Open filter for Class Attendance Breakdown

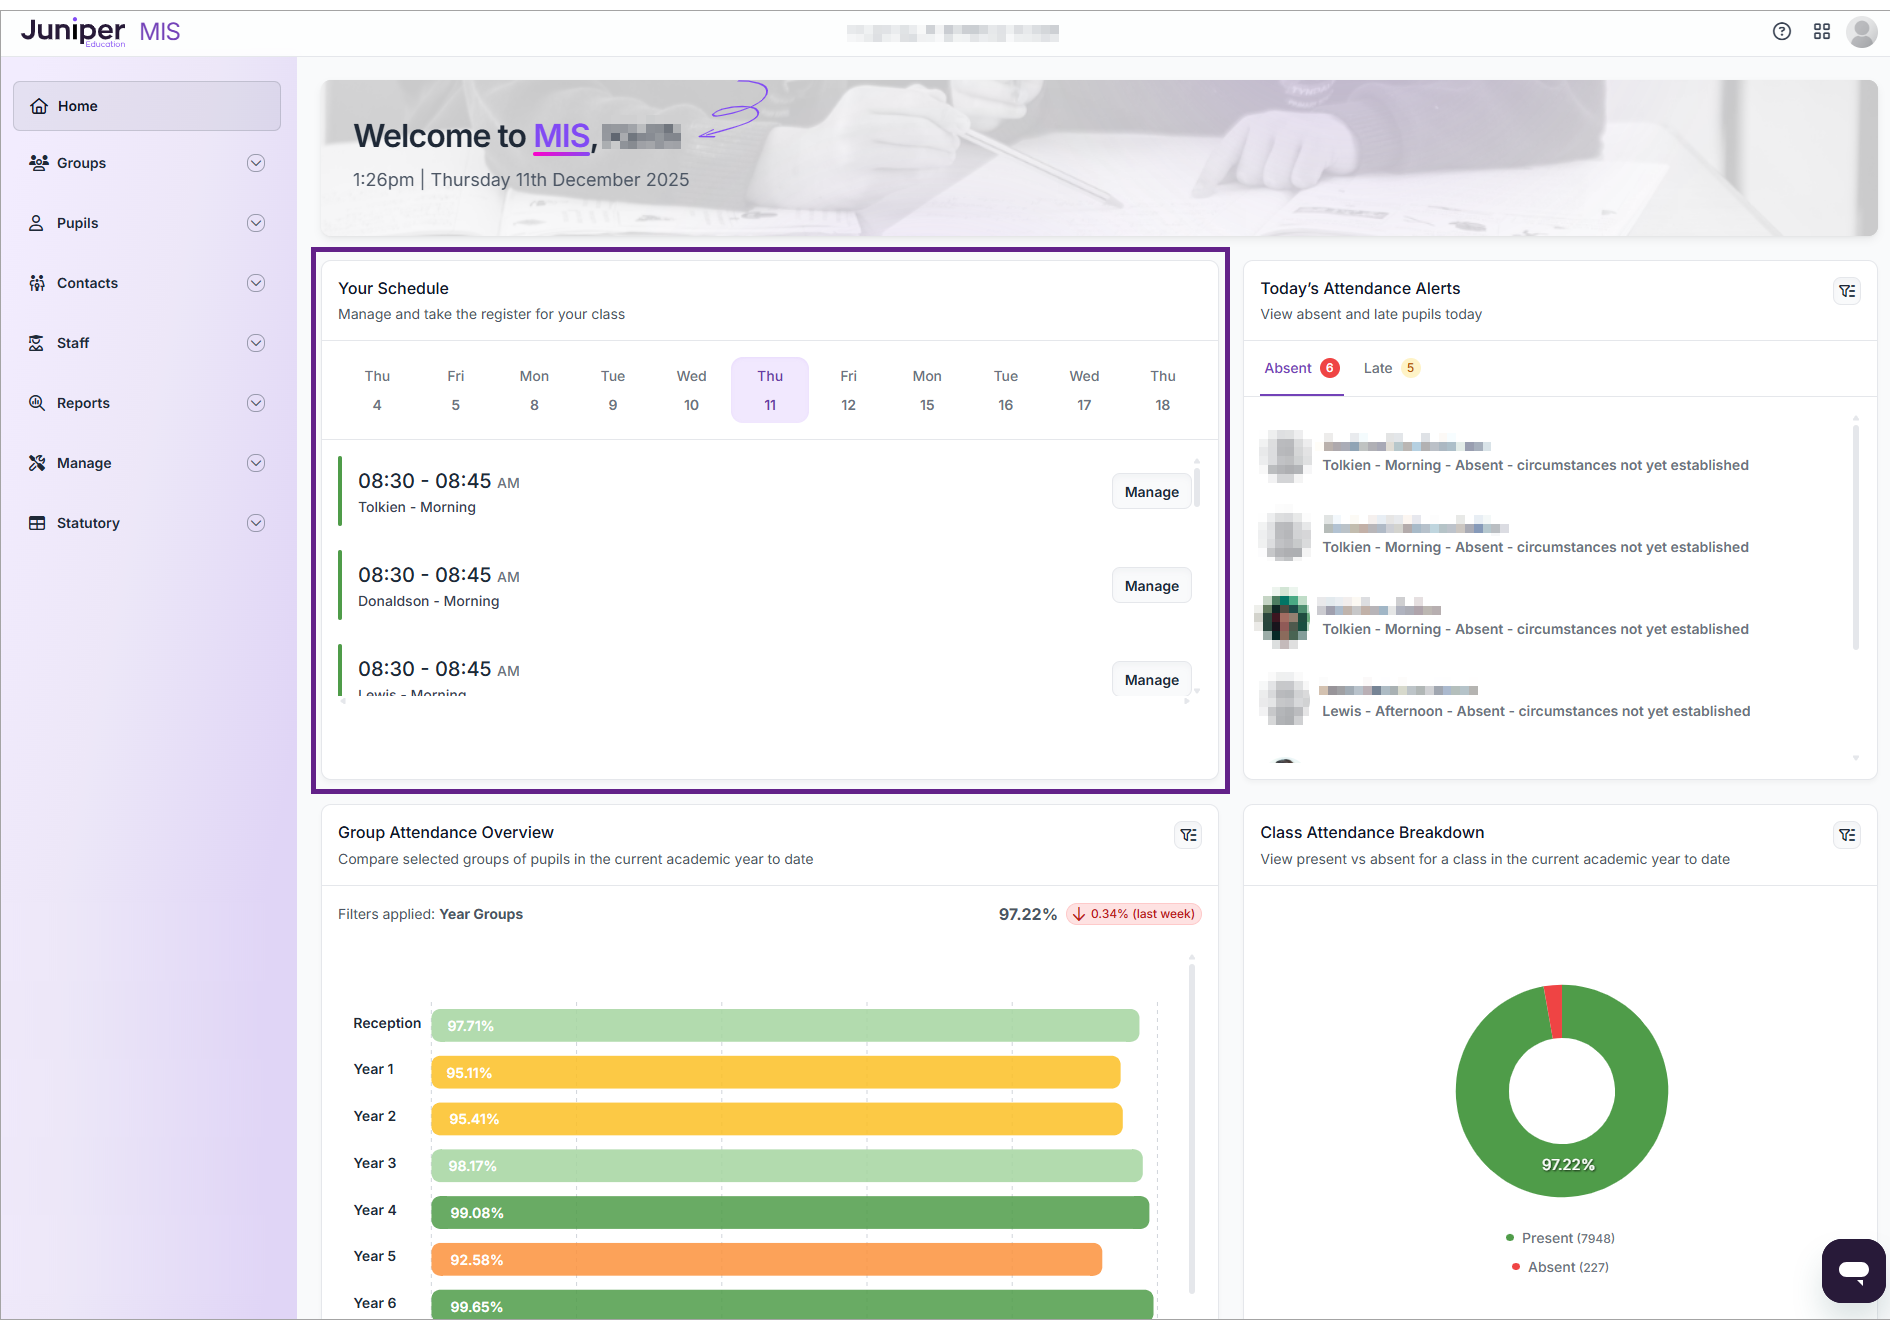[x=1846, y=835]
